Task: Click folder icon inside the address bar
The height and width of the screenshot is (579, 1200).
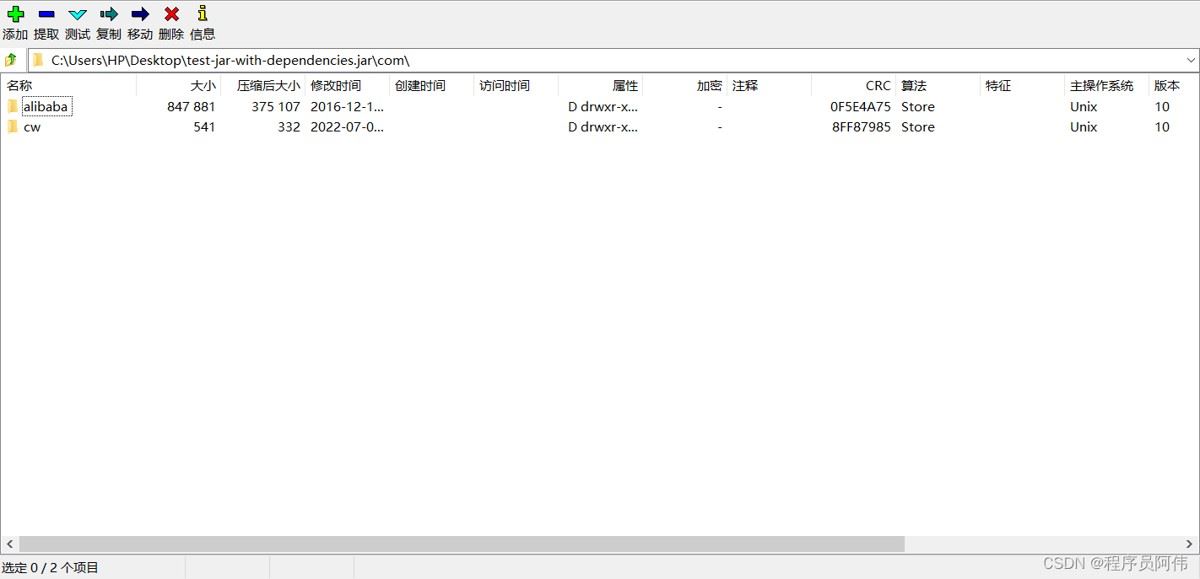Action: point(38,60)
